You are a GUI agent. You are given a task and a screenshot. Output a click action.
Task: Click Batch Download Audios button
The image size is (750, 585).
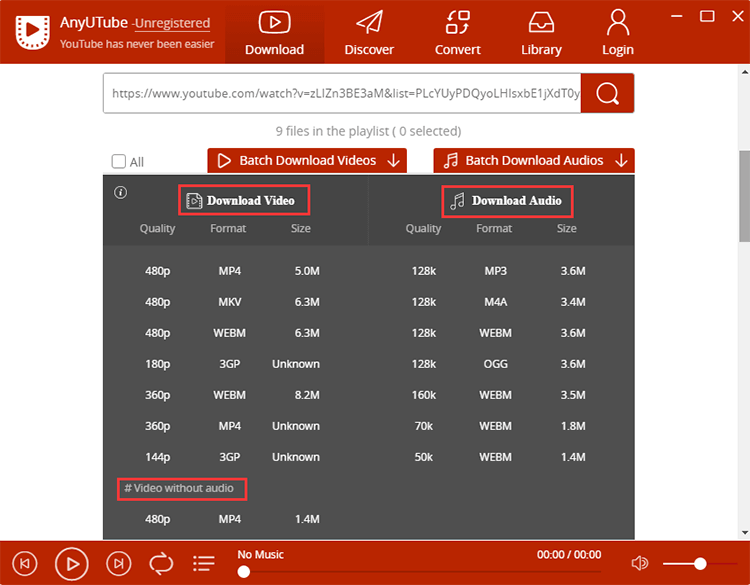[x=534, y=161]
